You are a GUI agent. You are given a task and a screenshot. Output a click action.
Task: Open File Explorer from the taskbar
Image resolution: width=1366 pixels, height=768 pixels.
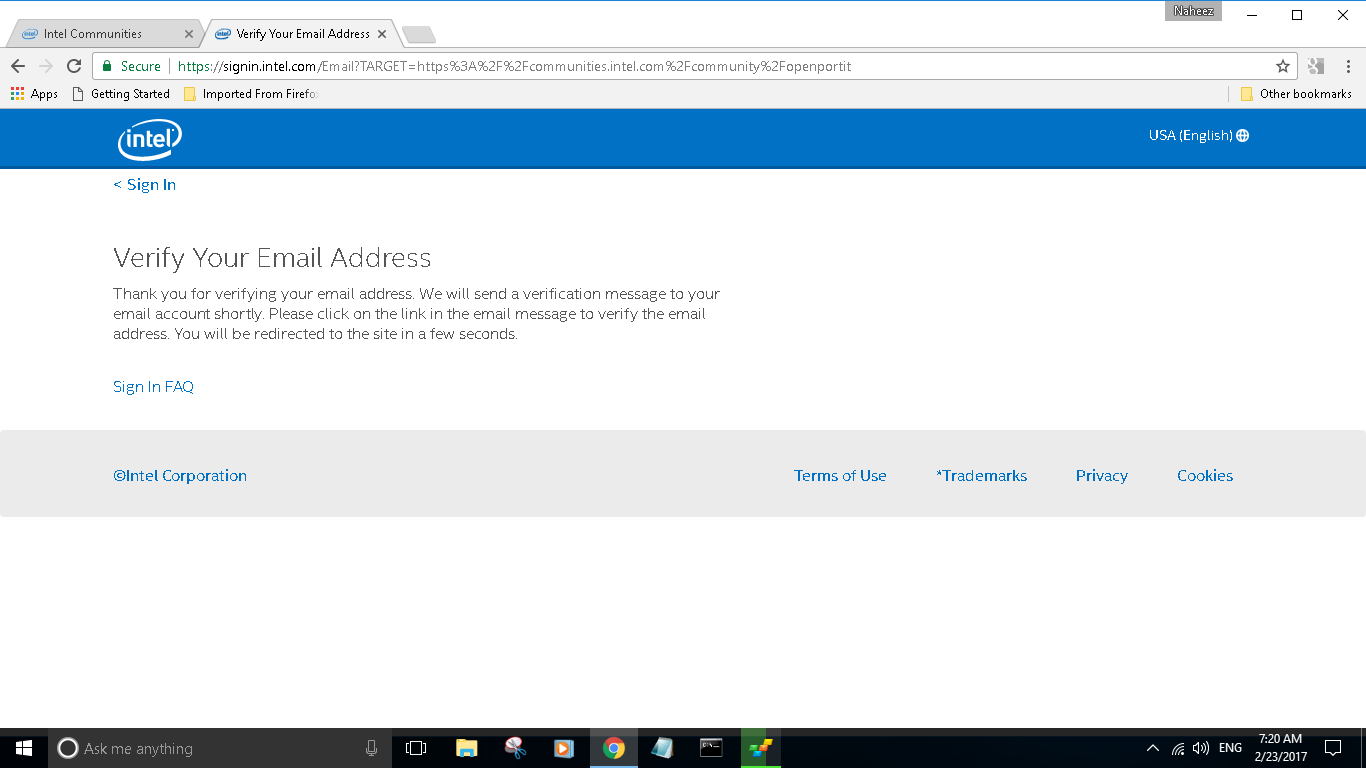point(466,748)
